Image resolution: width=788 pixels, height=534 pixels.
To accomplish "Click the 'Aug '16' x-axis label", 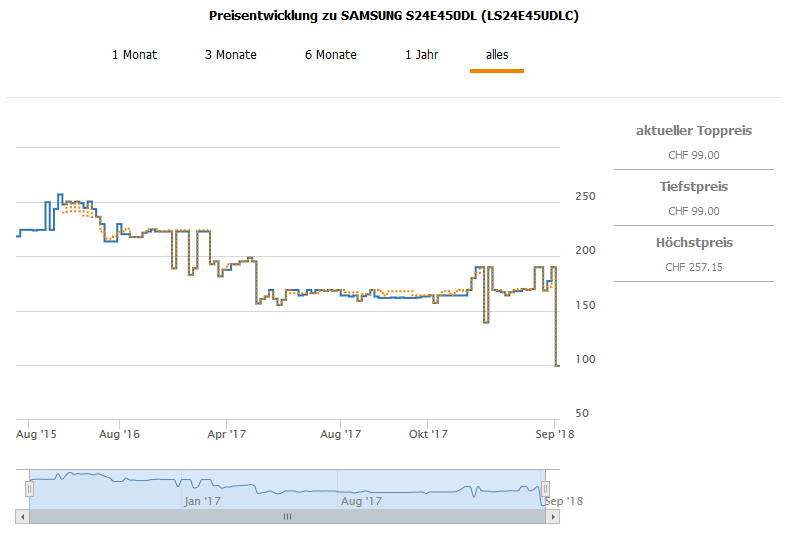I will (x=118, y=434).
